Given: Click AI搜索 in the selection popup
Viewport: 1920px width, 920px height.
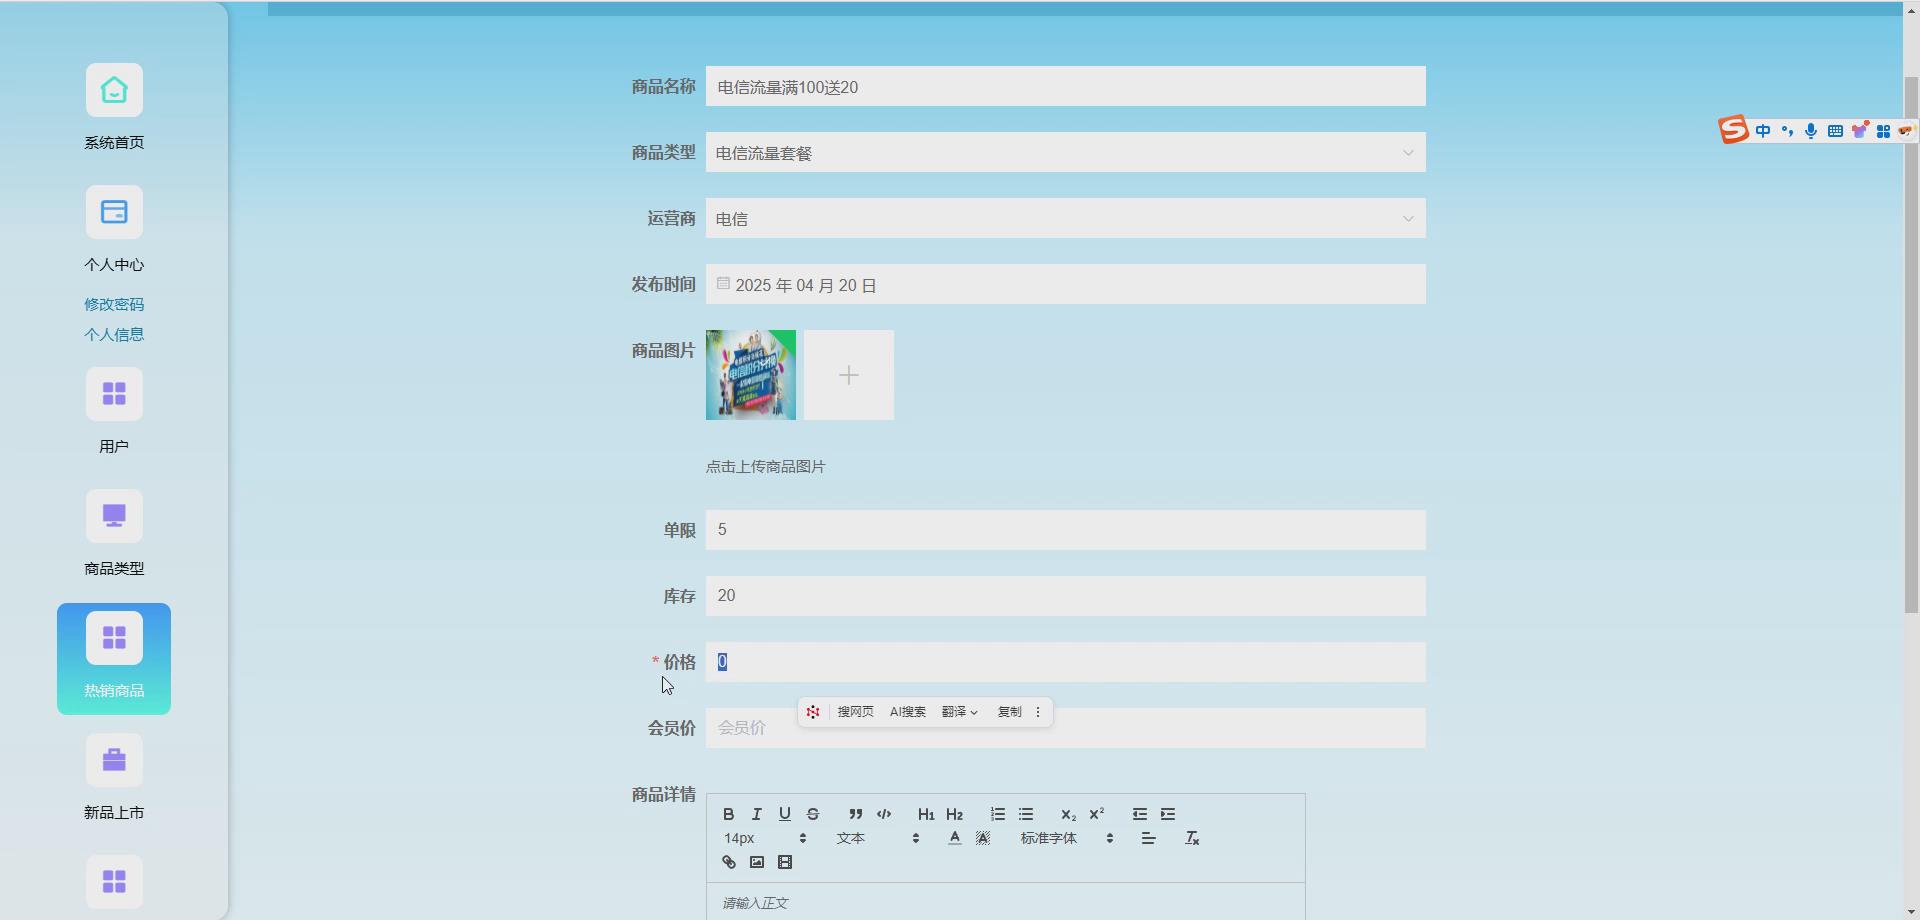Looking at the screenshot, I should [x=908, y=712].
